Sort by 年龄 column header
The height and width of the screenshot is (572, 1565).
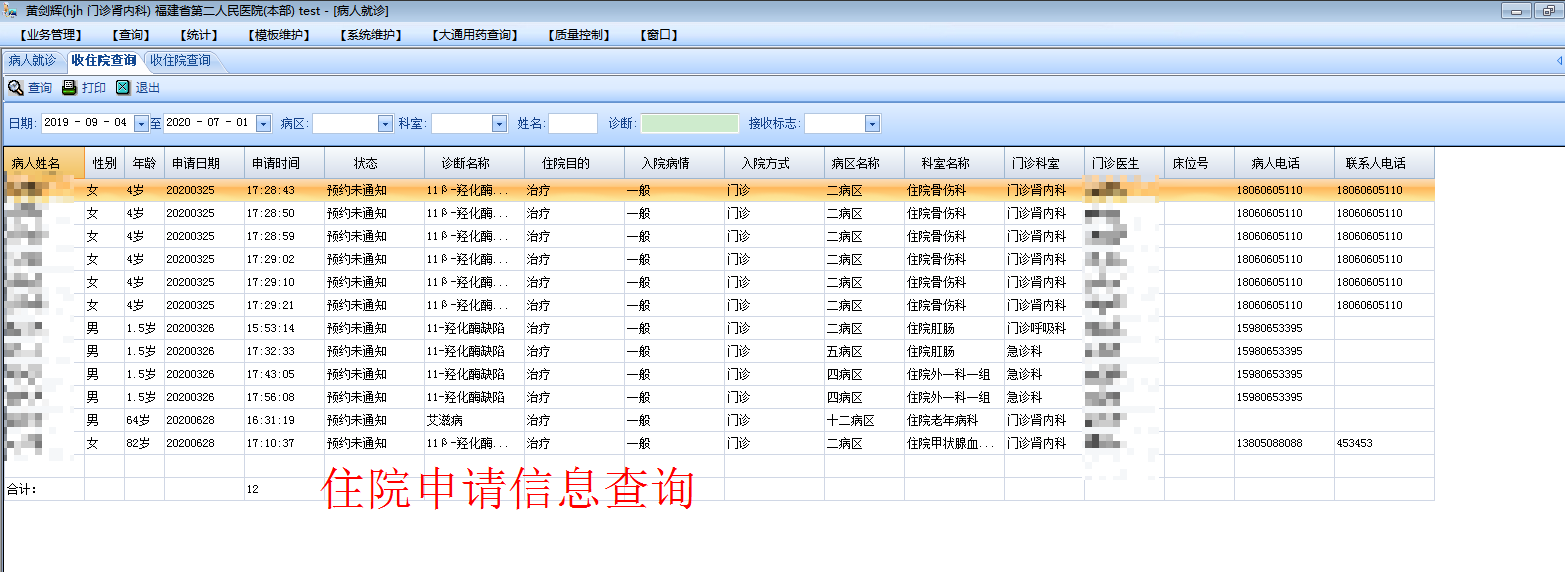144,163
